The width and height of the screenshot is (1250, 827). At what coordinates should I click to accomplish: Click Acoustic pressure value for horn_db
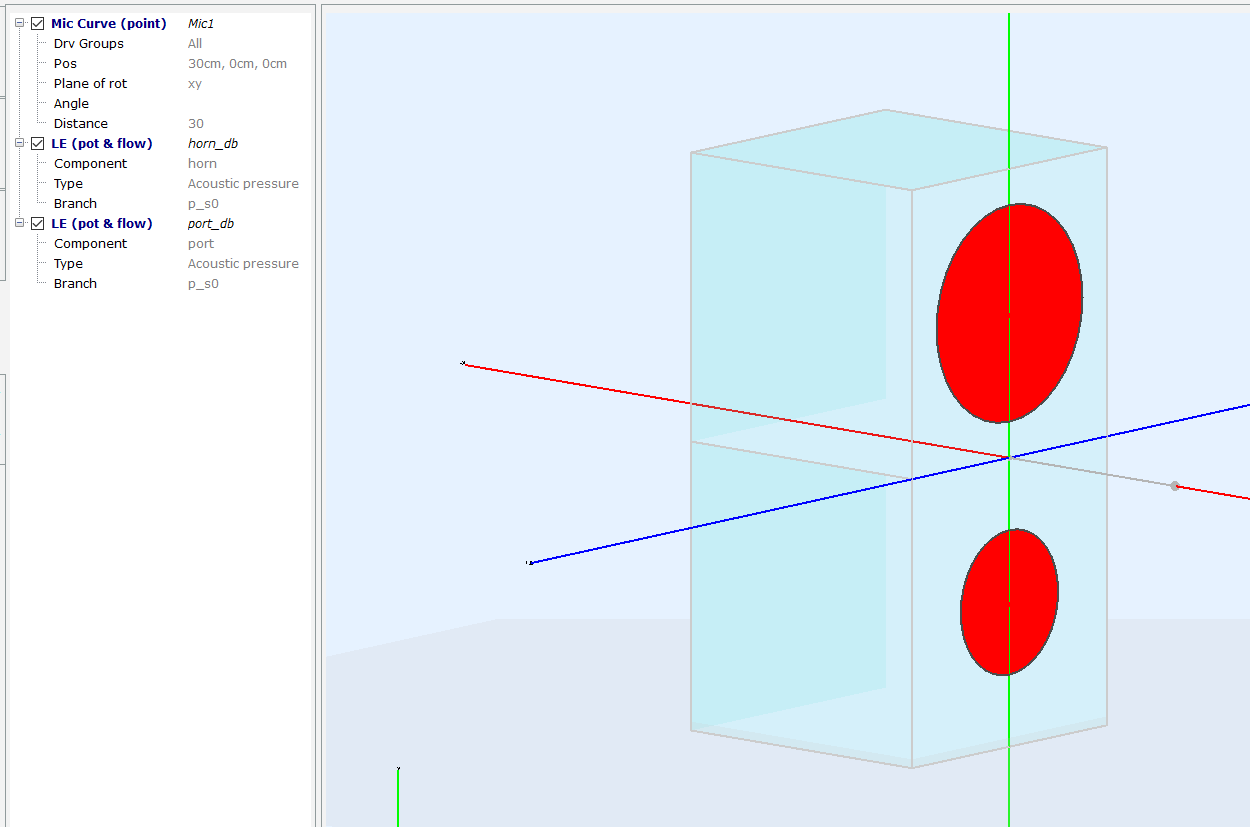click(x=243, y=183)
